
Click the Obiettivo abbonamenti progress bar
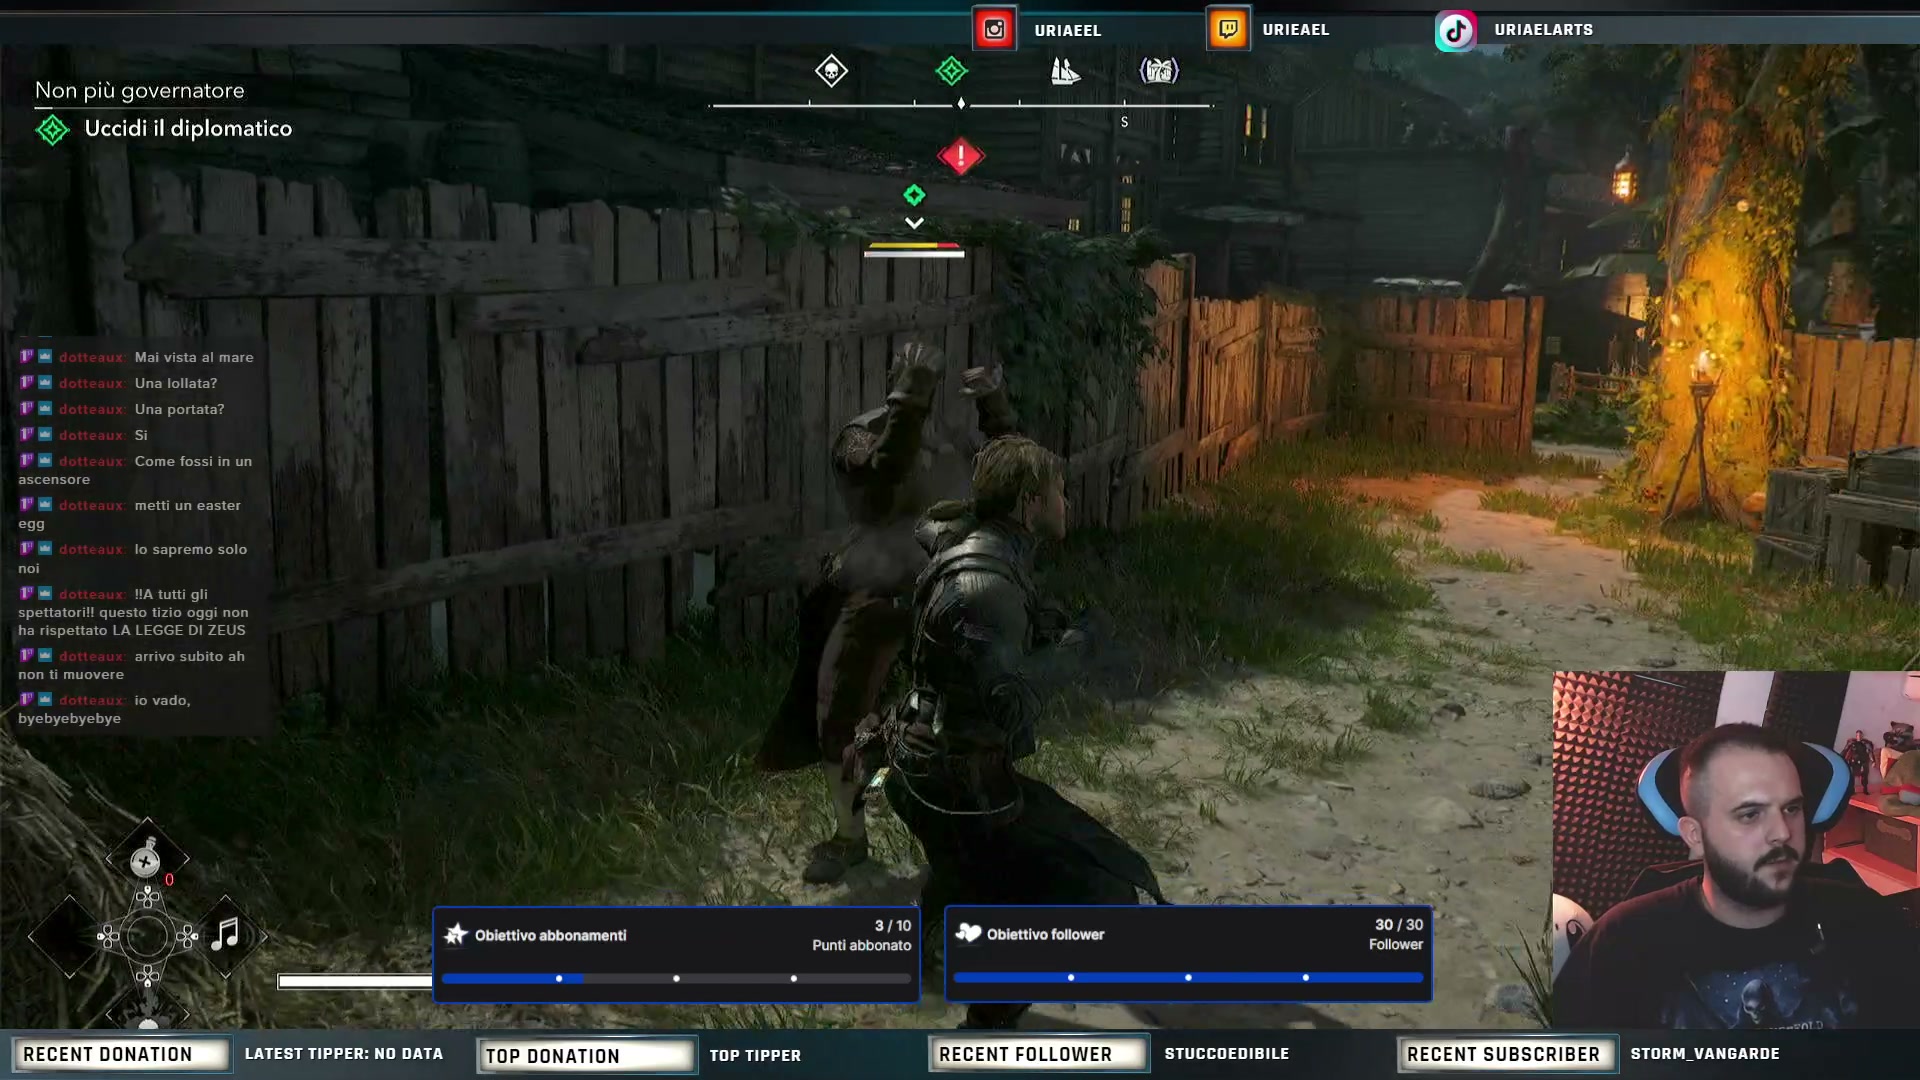point(676,978)
